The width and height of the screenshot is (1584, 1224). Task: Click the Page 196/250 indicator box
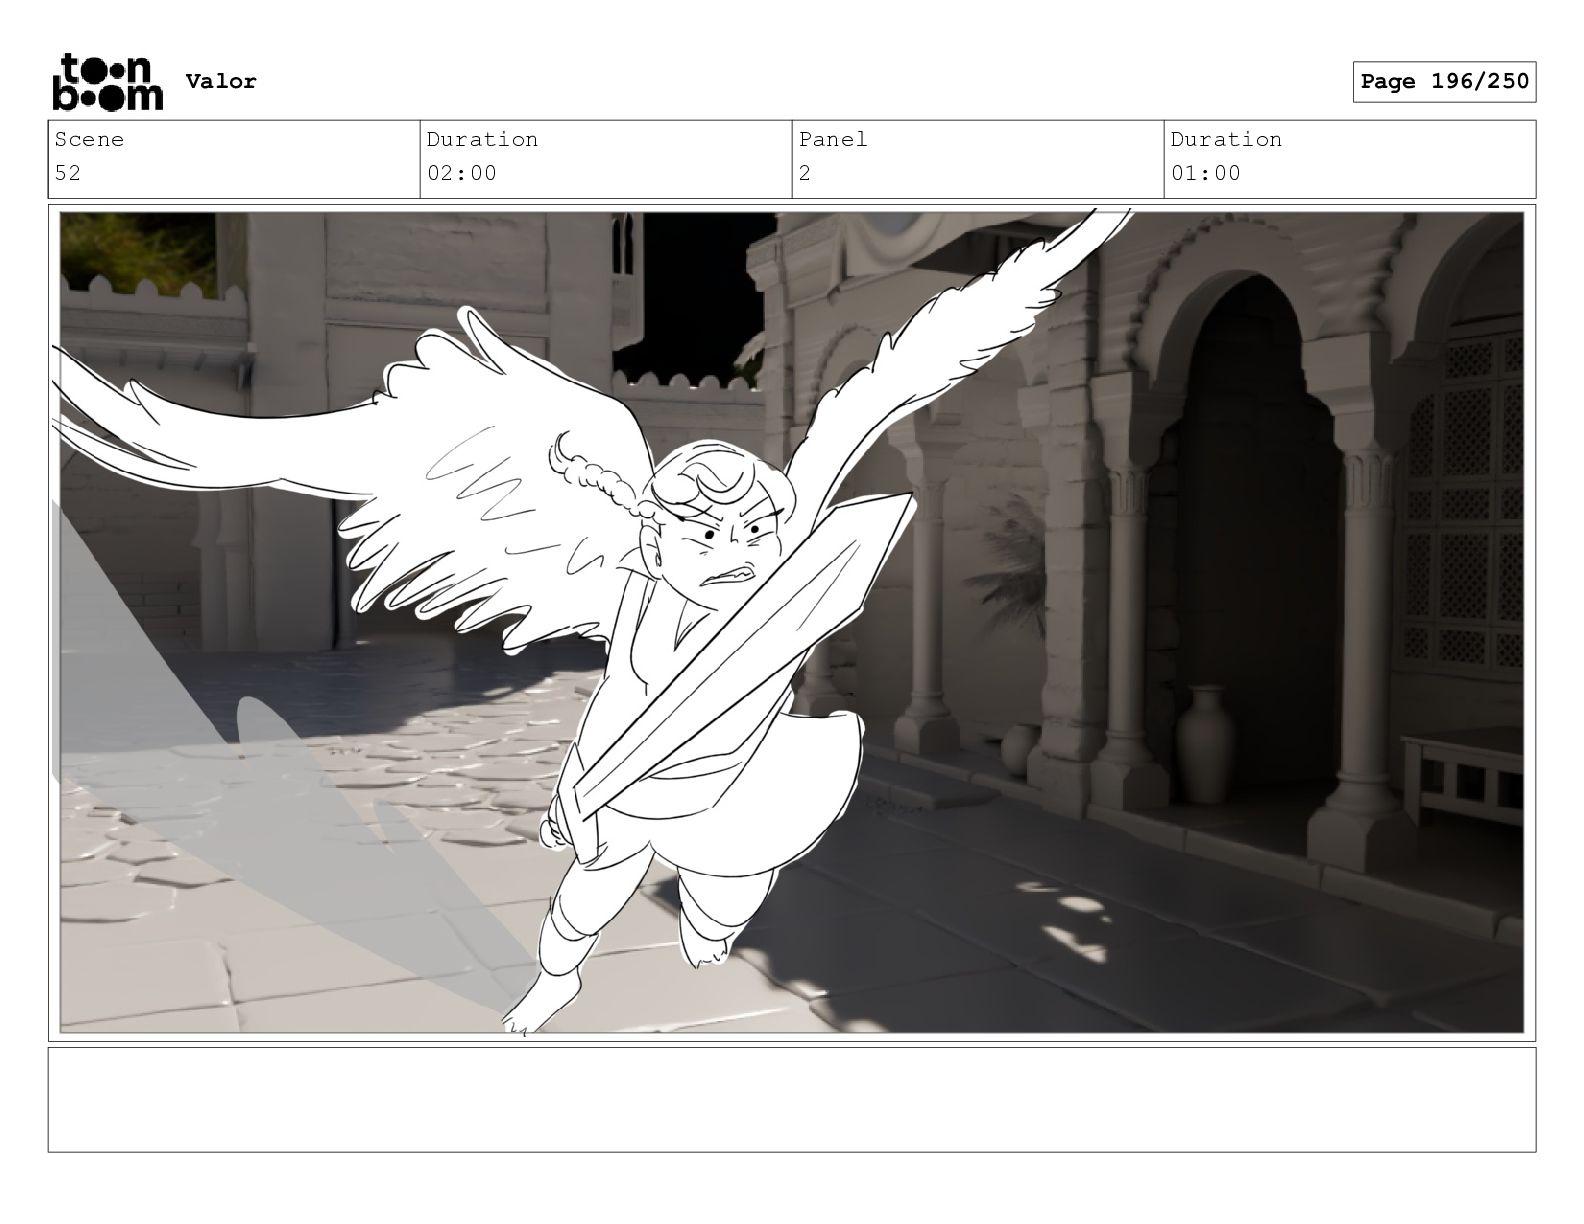(x=1444, y=82)
